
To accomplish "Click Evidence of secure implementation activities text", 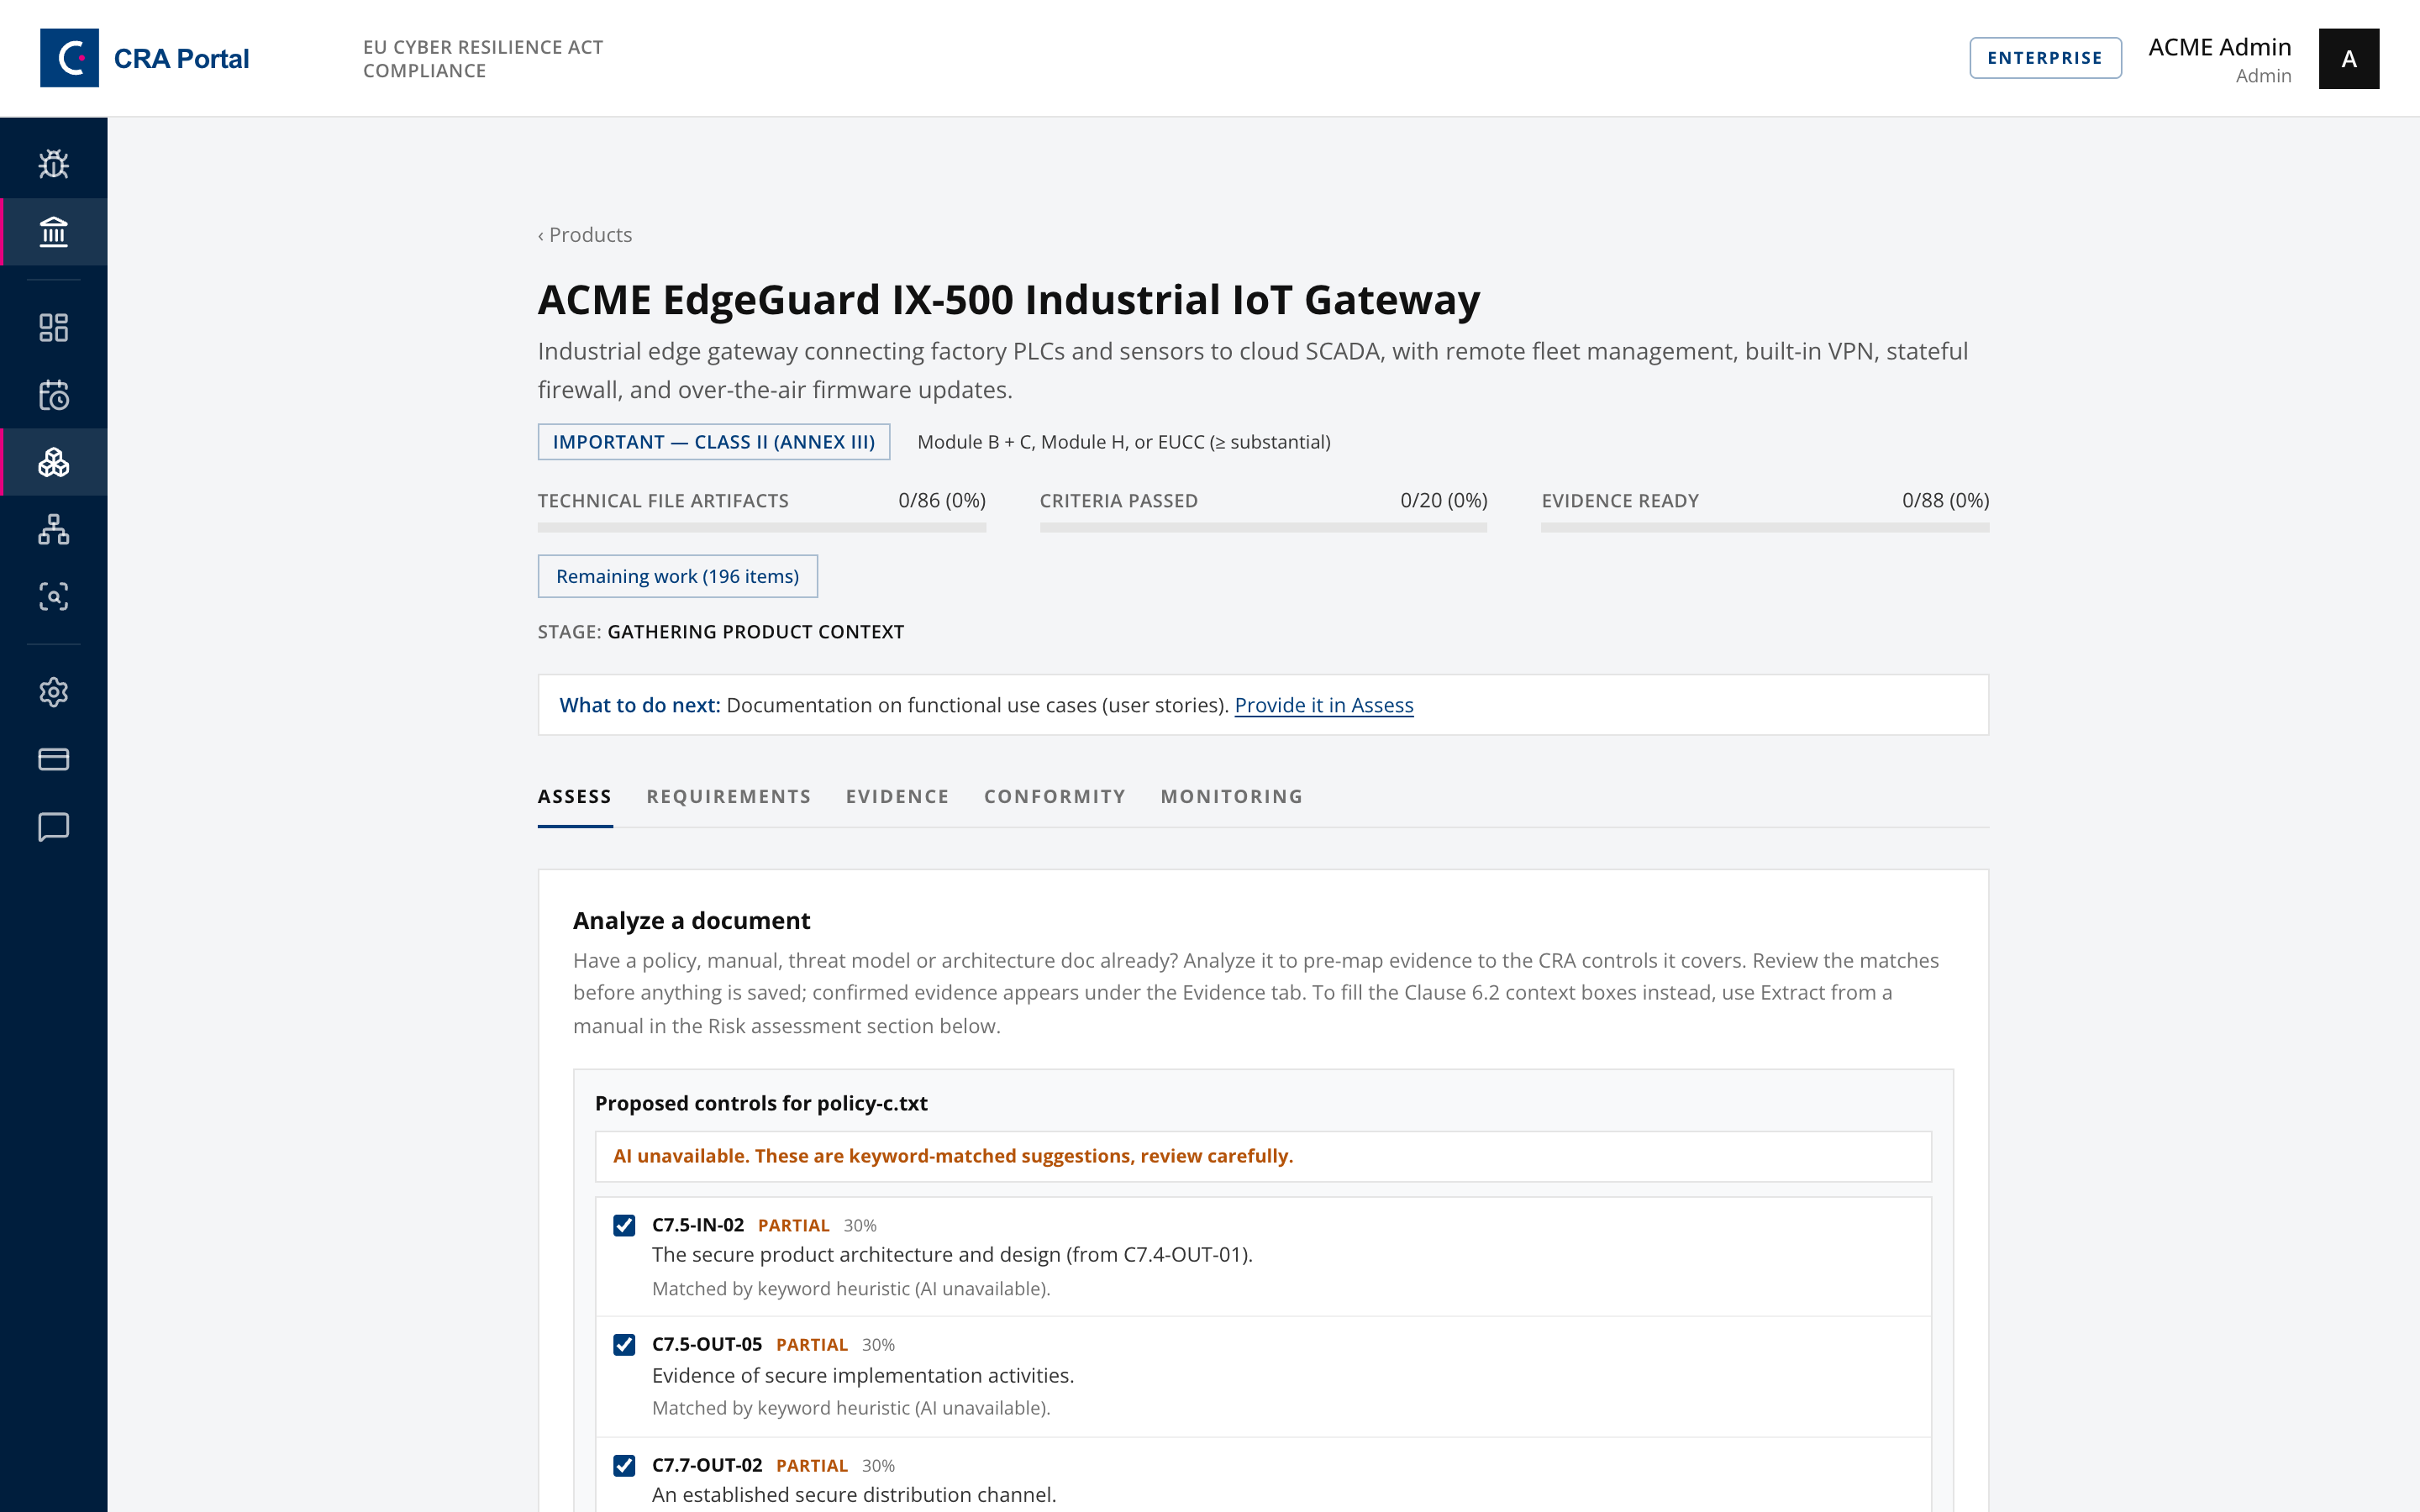I will point(863,1376).
